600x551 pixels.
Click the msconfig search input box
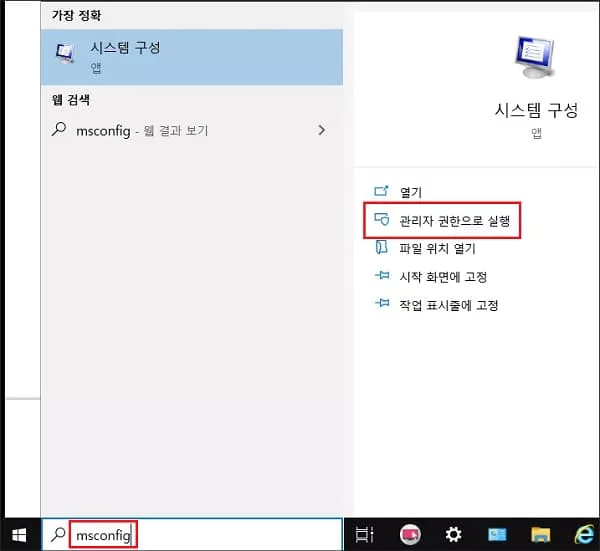pos(192,535)
